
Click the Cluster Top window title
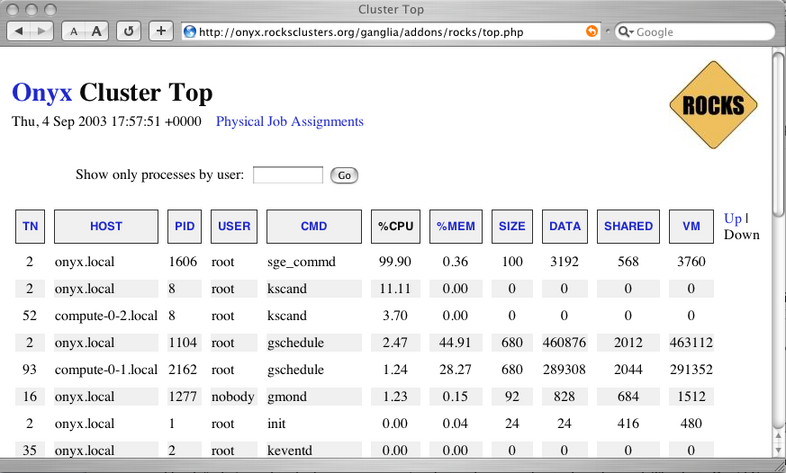click(x=391, y=10)
